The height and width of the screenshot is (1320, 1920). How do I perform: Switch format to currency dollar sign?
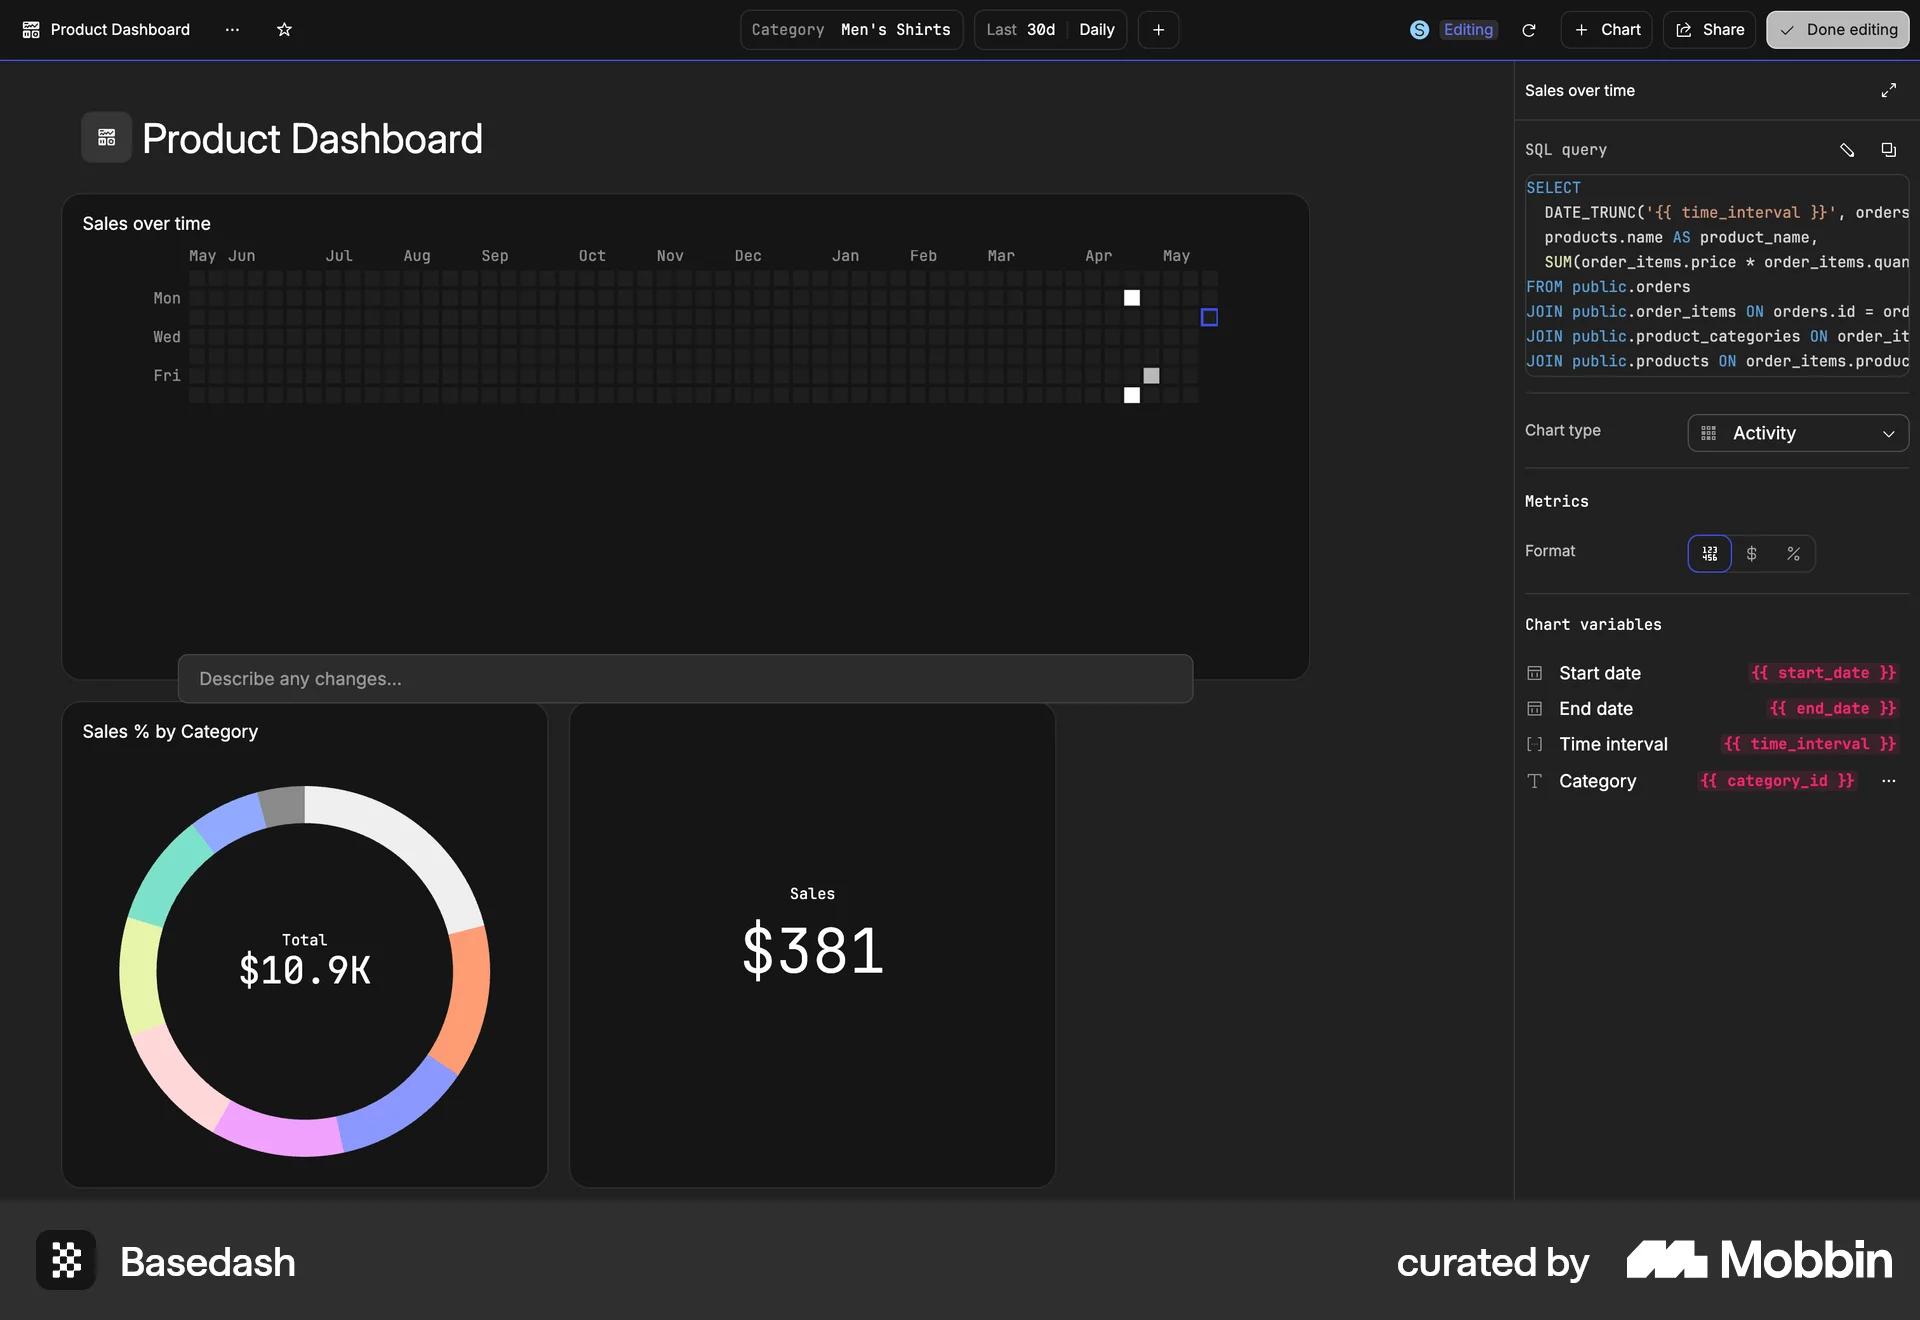tap(1752, 553)
